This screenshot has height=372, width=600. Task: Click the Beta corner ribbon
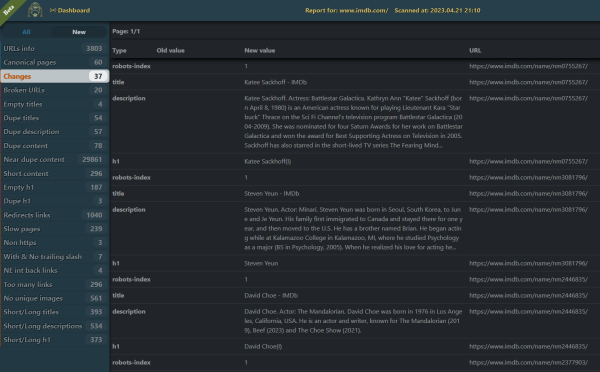tap(9, 9)
